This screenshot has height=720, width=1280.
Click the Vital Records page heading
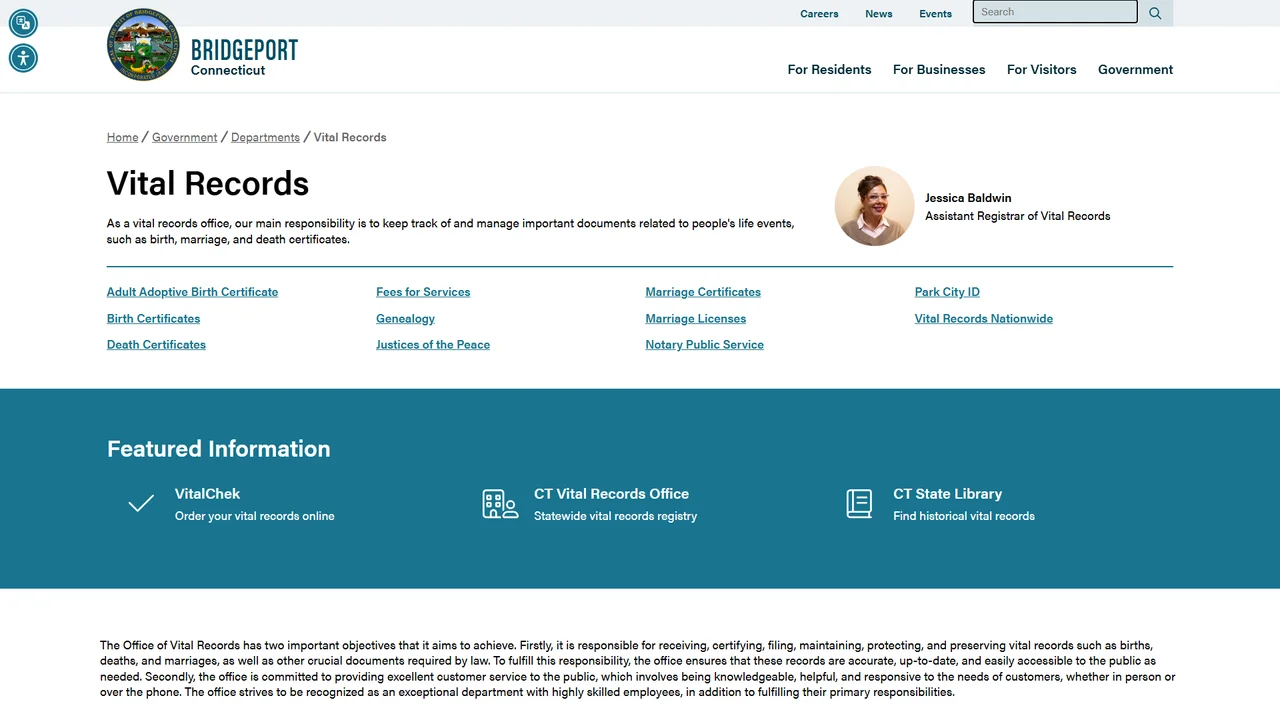coord(208,184)
